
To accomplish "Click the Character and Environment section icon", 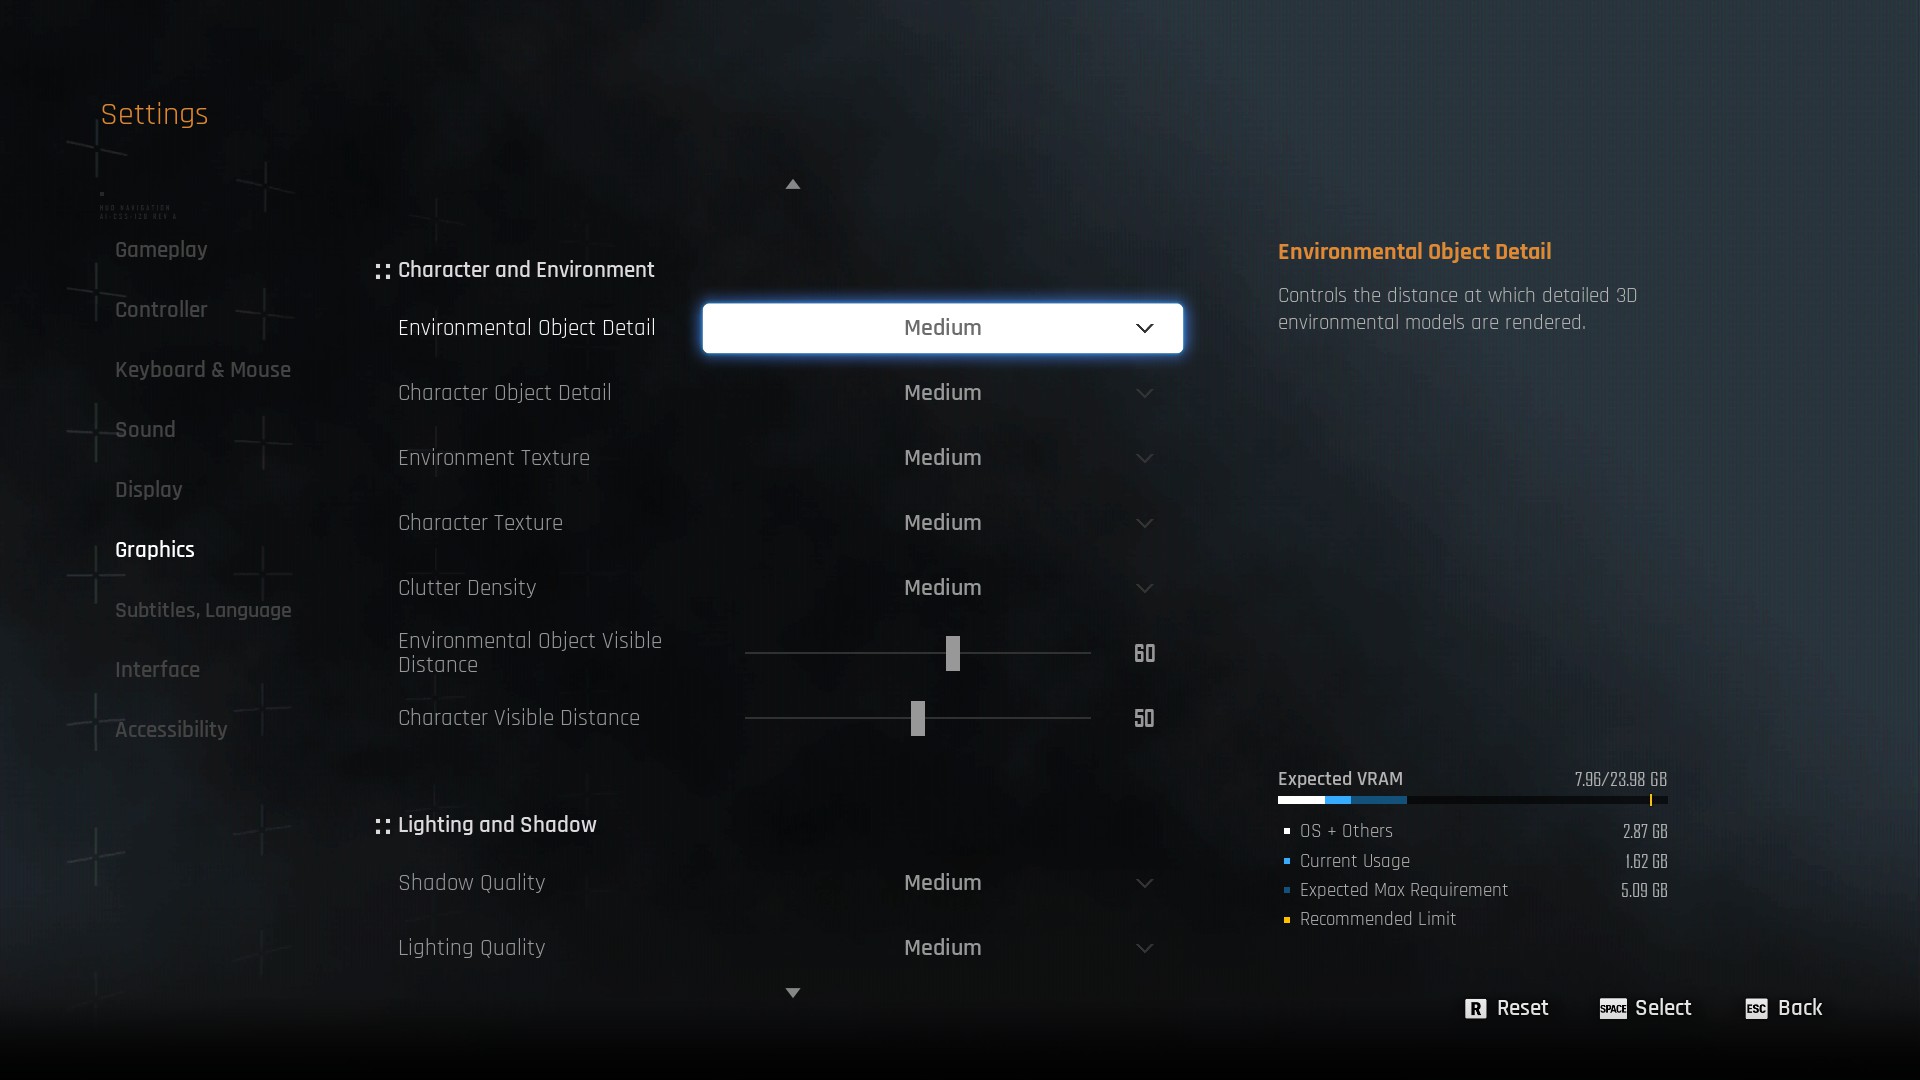I will coord(383,271).
